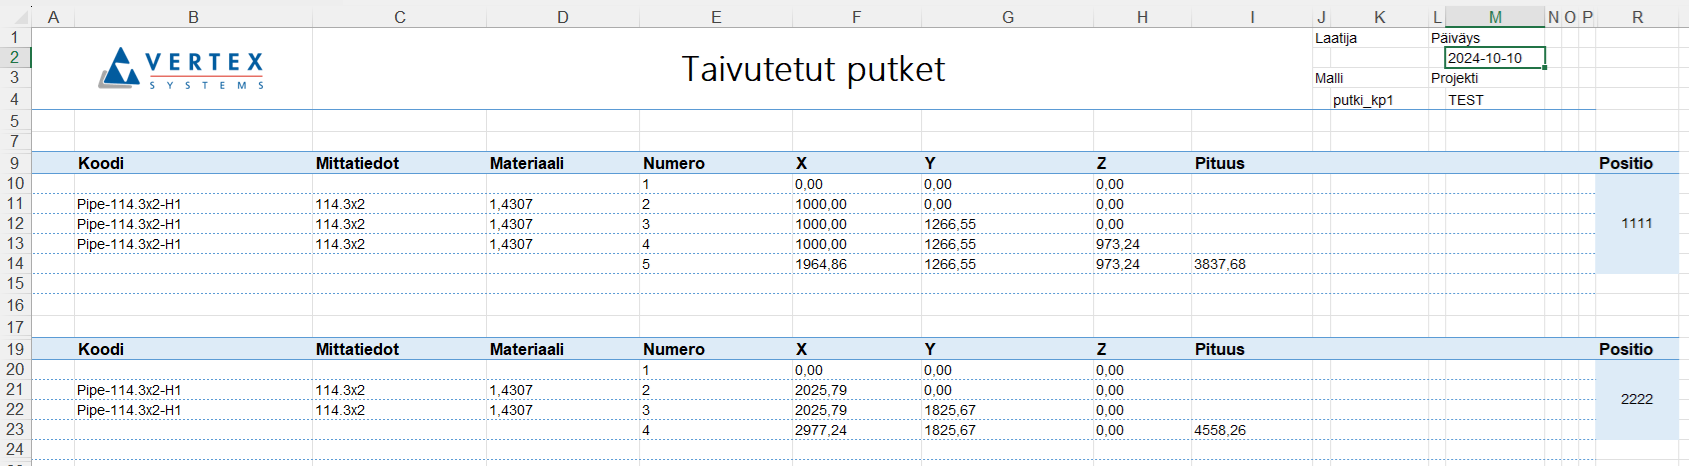Select the 'Laatija' label cell
The width and height of the screenshot is (1689, 466).
[1336, 38]
